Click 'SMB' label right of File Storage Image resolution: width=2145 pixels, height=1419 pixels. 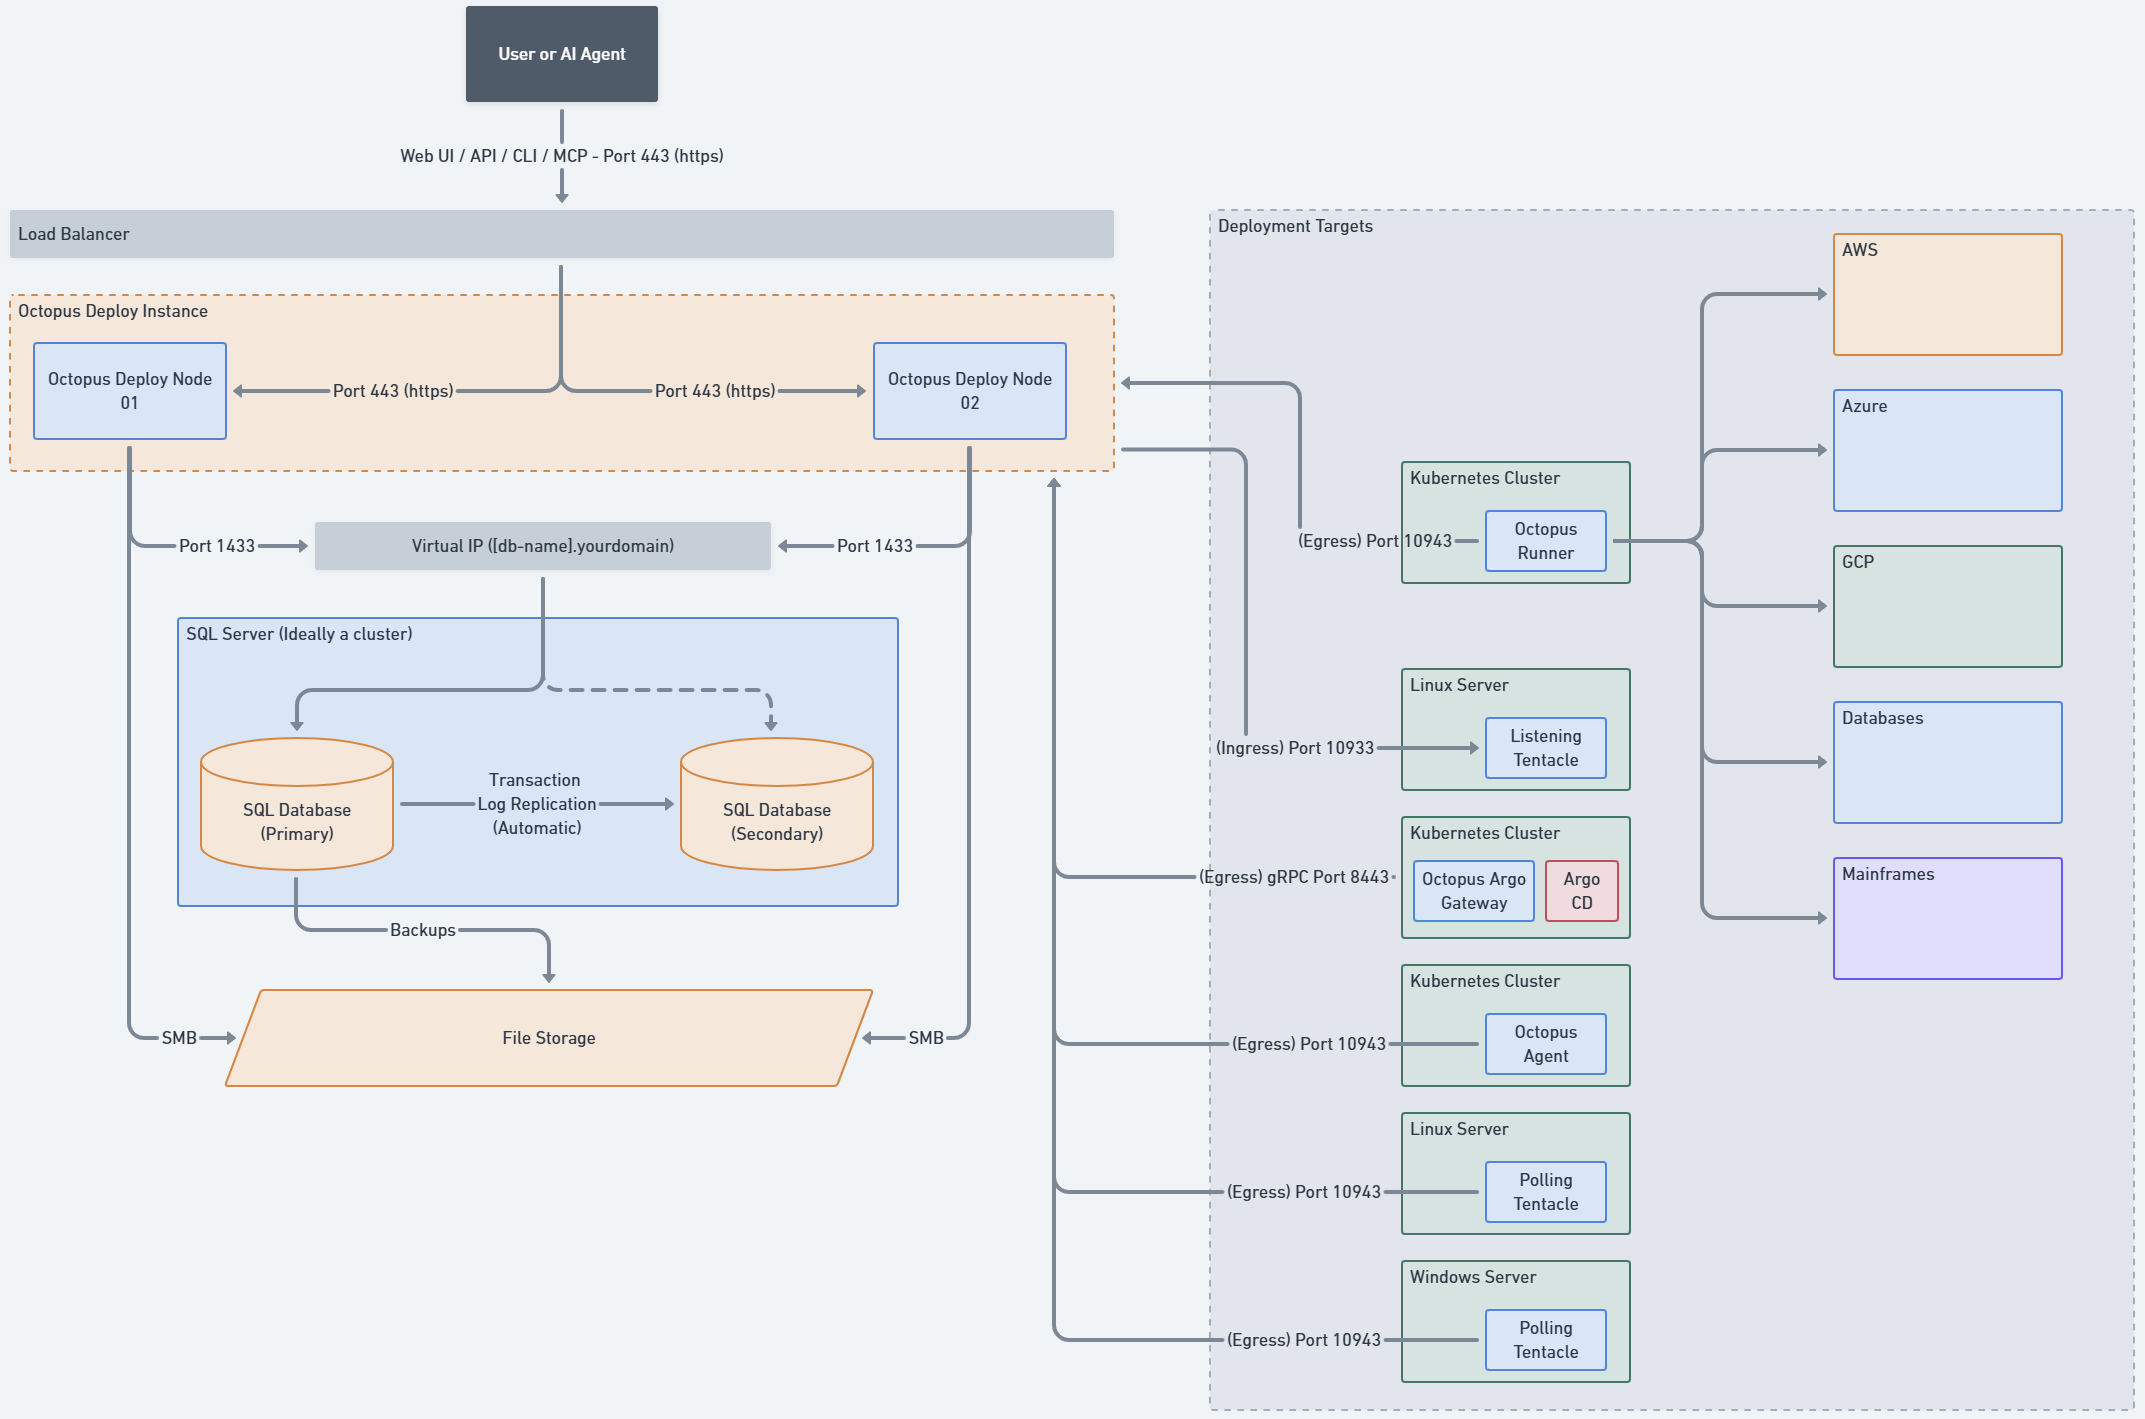click(926, 1038)
